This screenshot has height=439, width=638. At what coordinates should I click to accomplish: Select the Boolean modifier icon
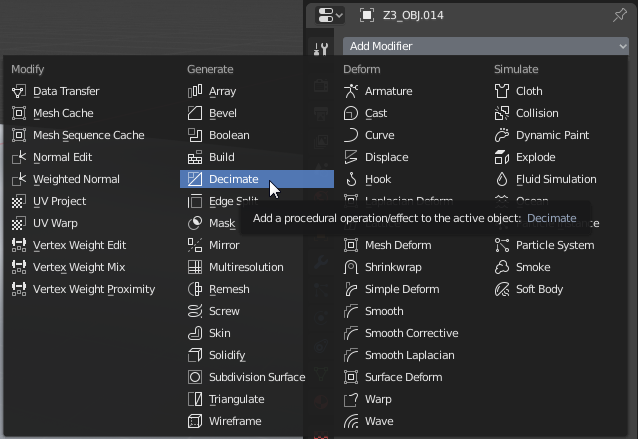click(196, 135)
